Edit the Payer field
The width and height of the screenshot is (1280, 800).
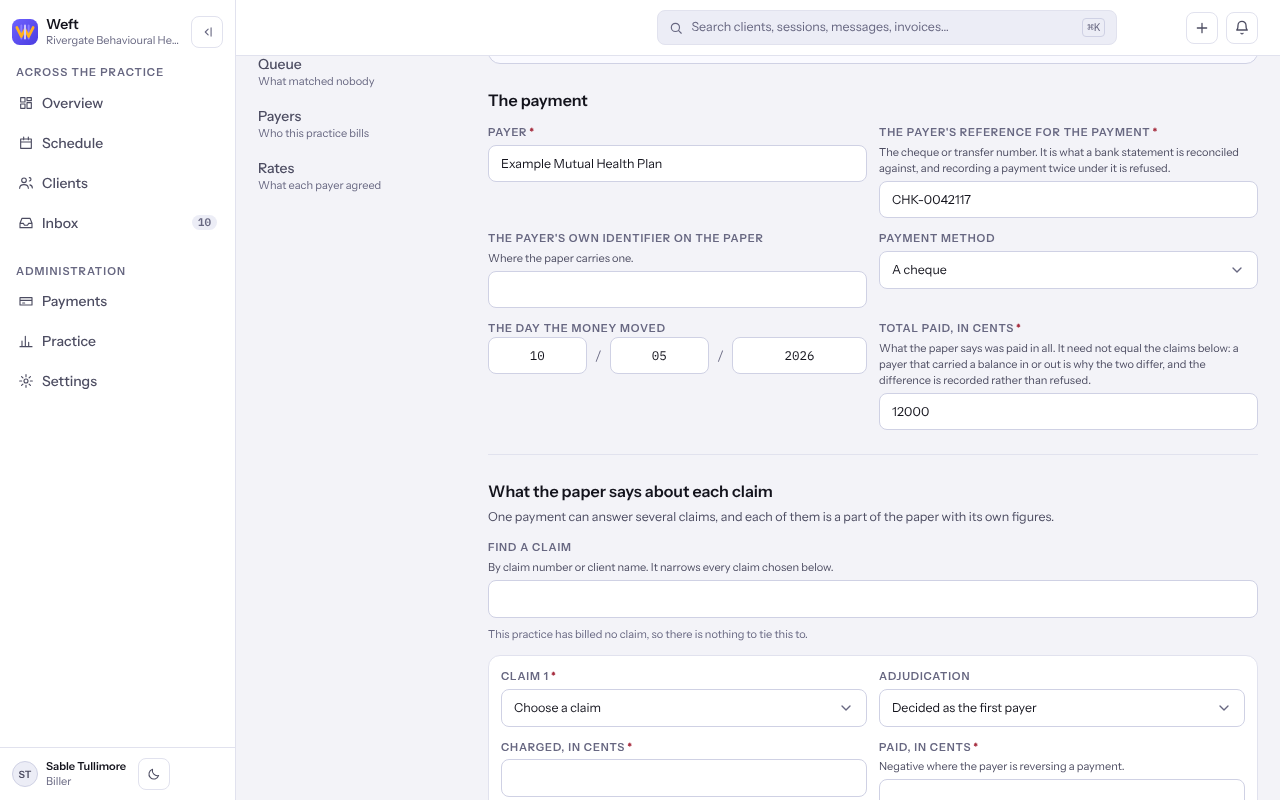pyautogui.click(x=677, y=164)
